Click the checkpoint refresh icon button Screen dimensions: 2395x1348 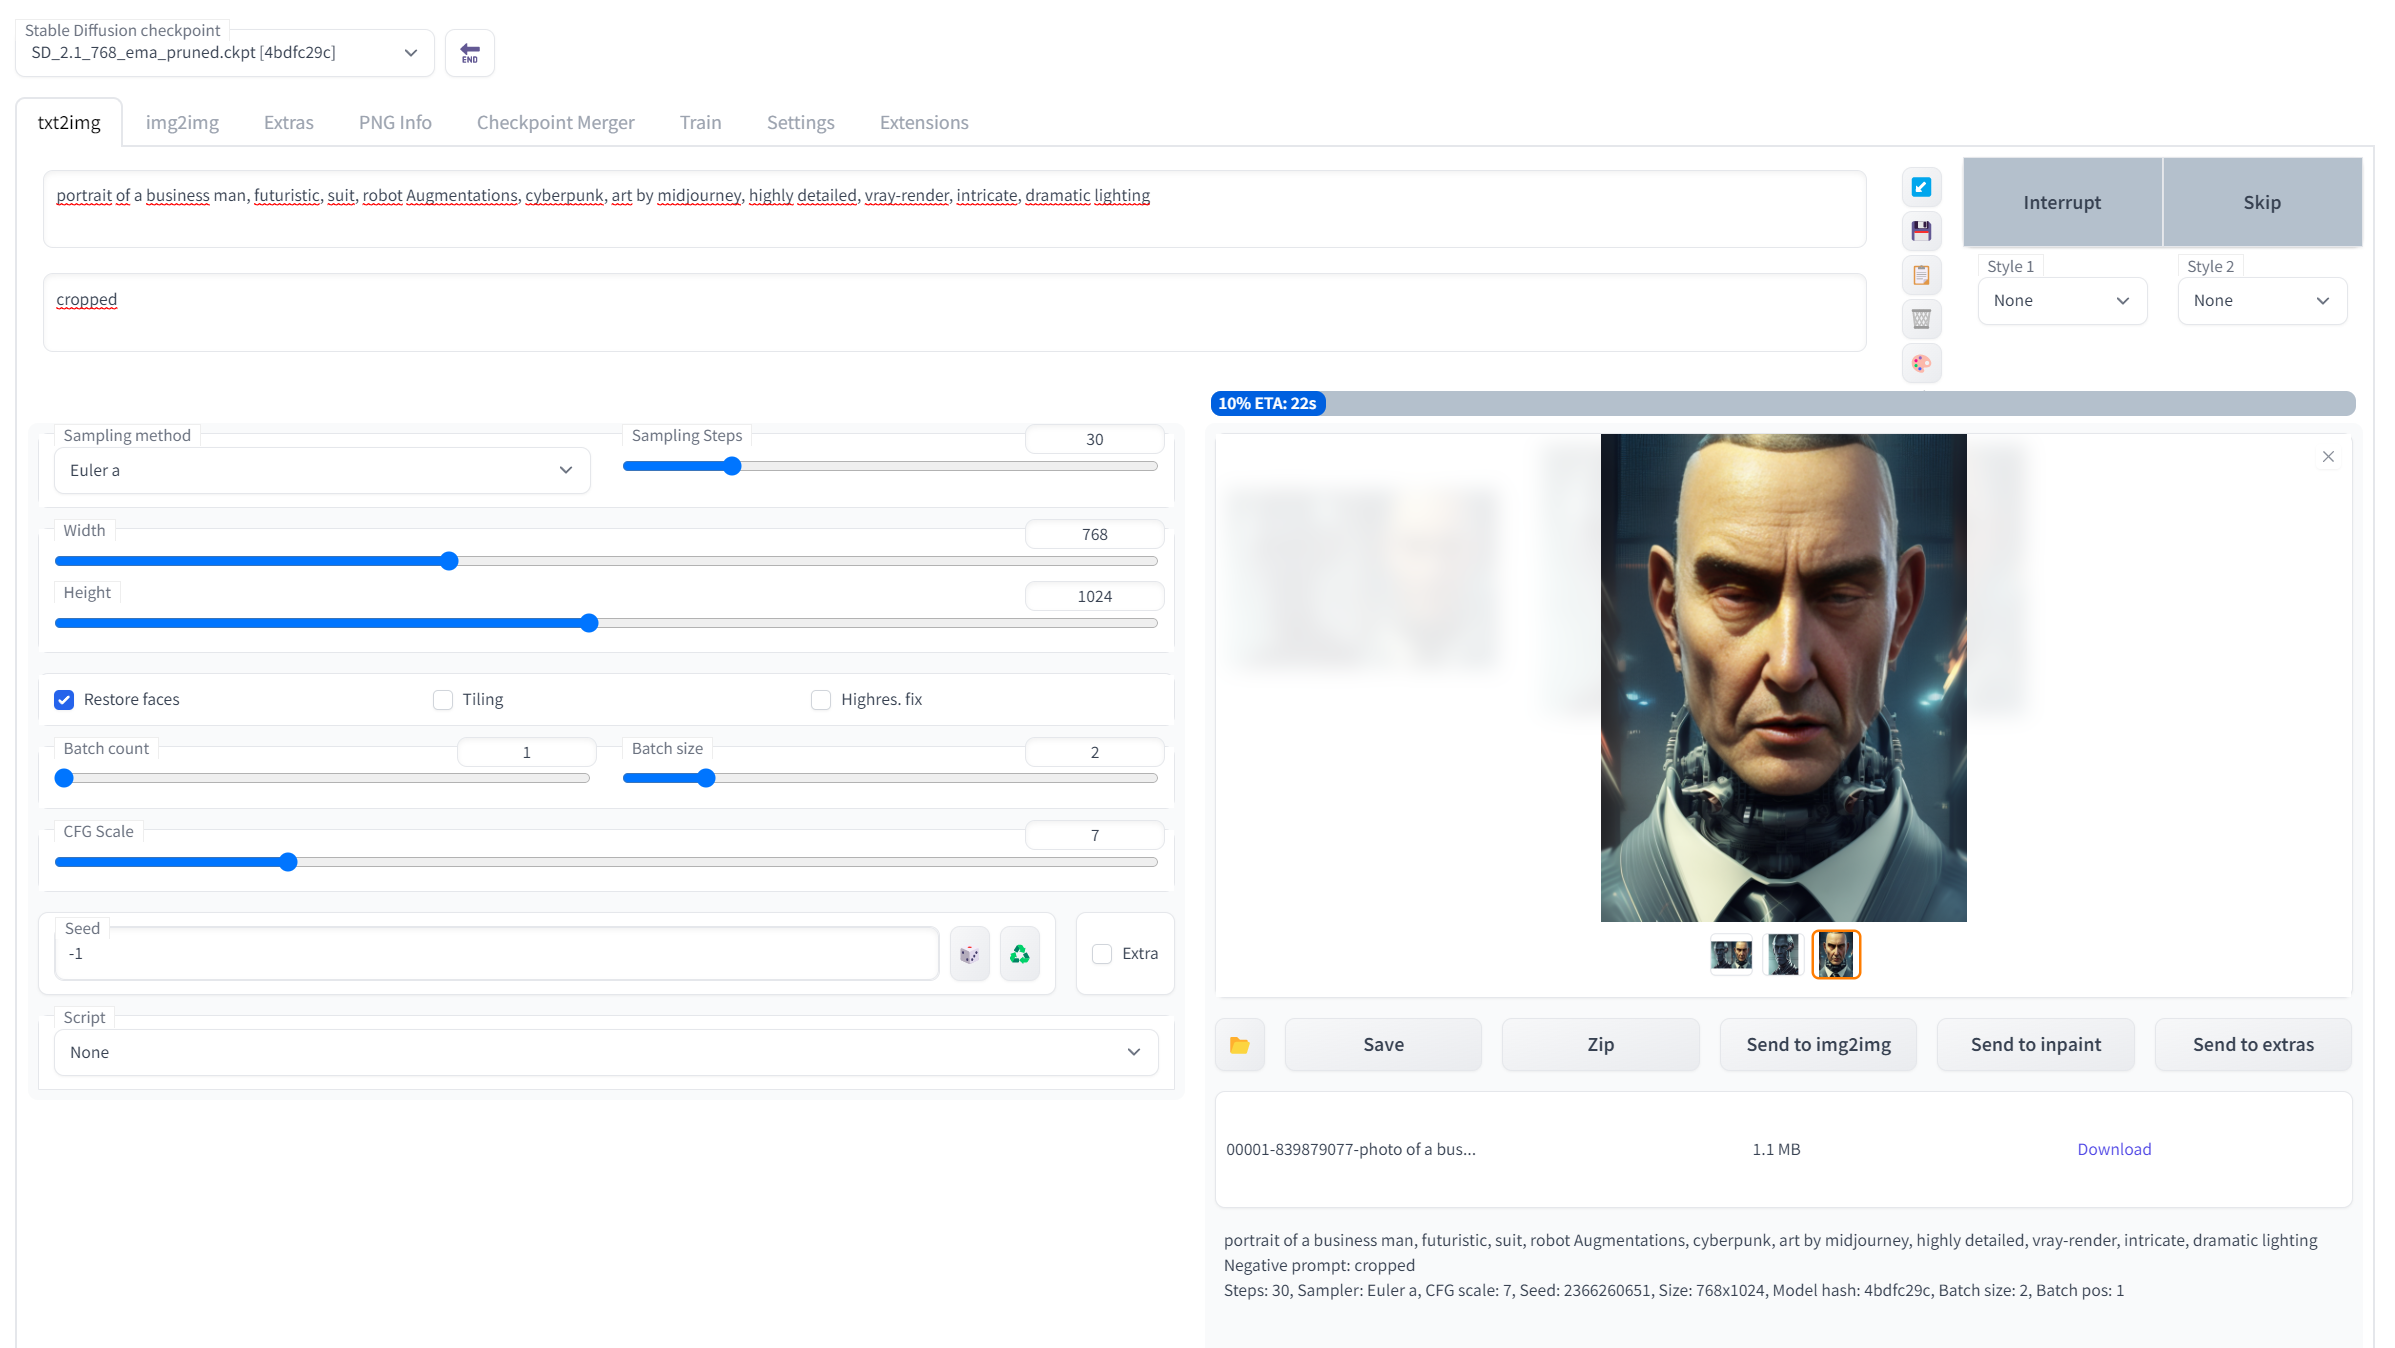tap(469, 53)
